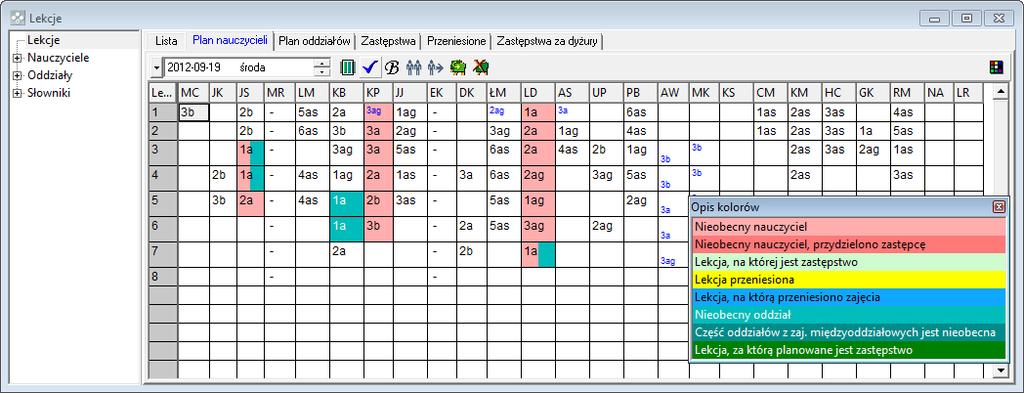Screen dimensions: 1024x393
Task: Decrease the date with the down spinner
Action: click(322, 71)
